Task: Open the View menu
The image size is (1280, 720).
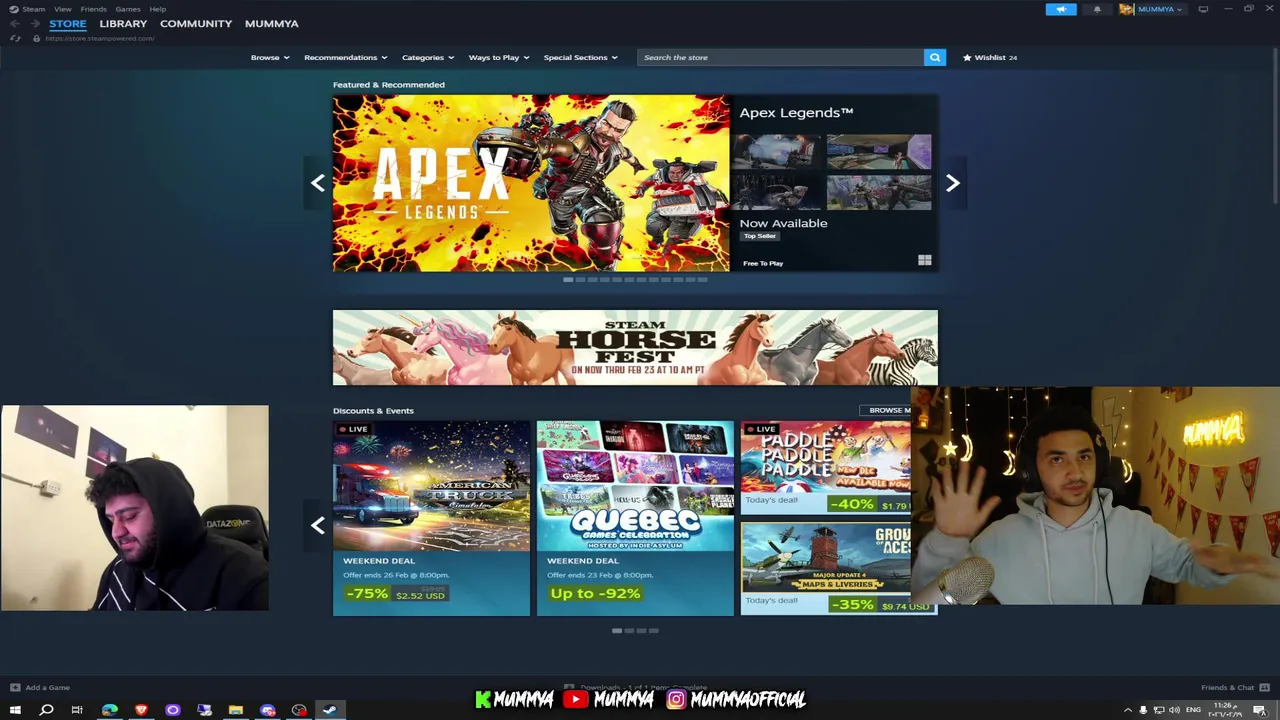Action: (x=63, y=9)
